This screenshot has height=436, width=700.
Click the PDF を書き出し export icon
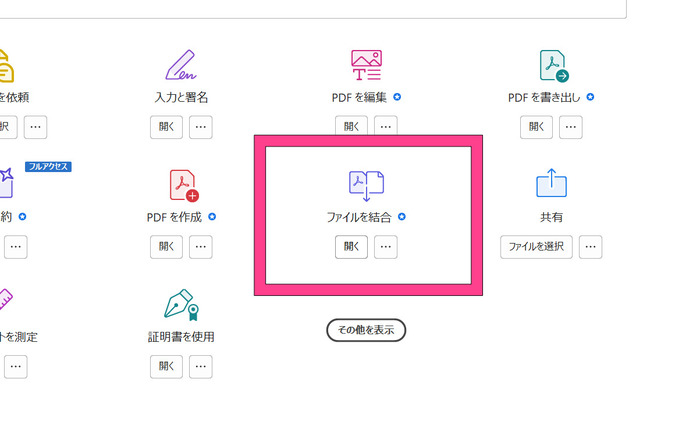[x=554, y=66]
